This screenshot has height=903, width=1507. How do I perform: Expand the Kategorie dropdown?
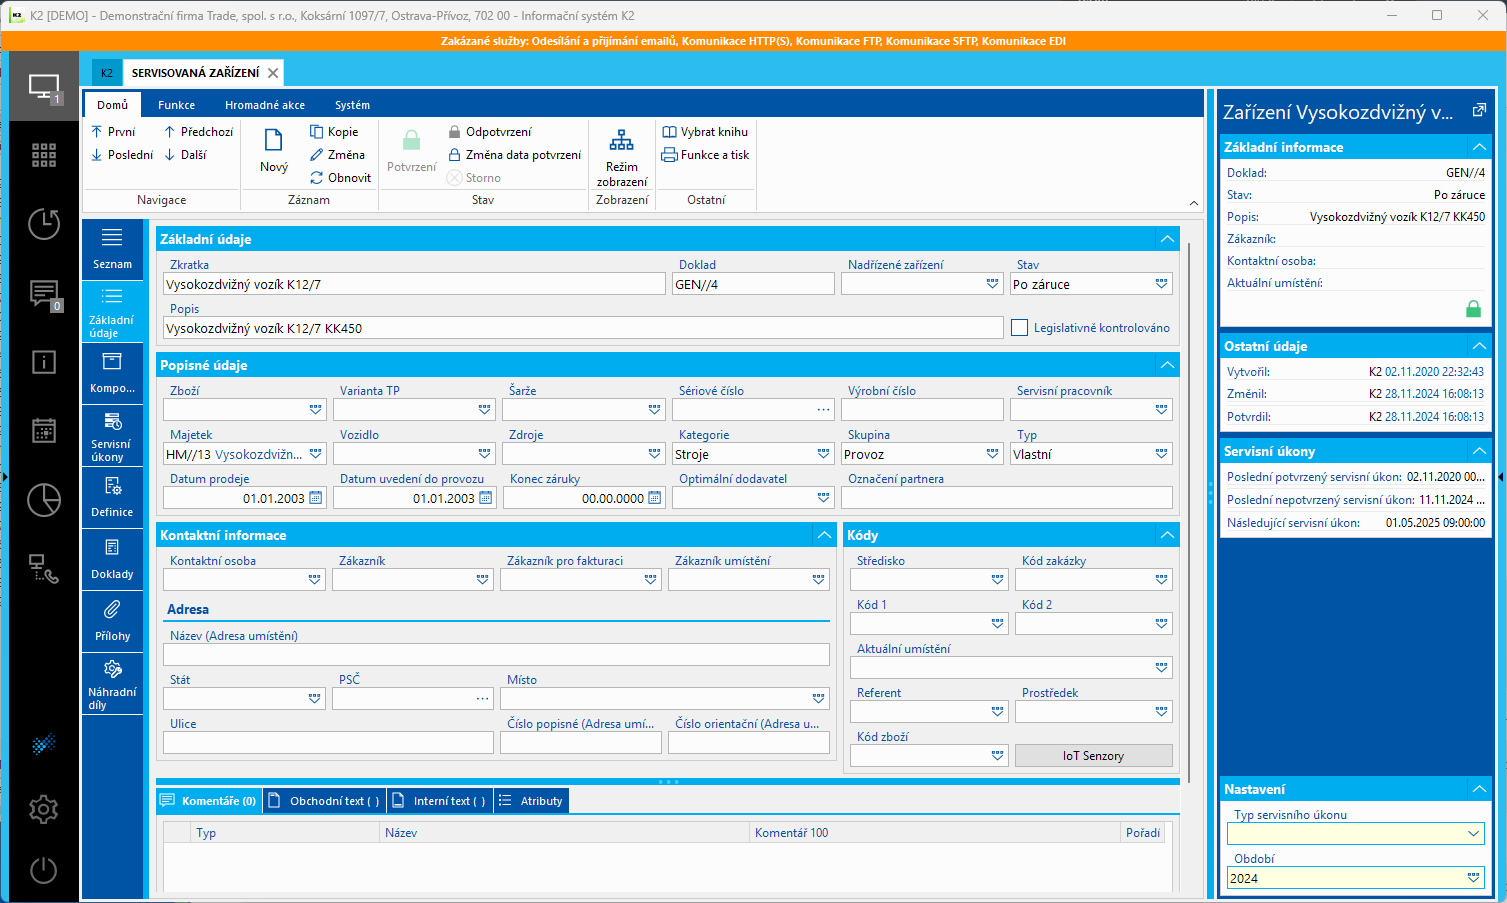click(823, 454)
